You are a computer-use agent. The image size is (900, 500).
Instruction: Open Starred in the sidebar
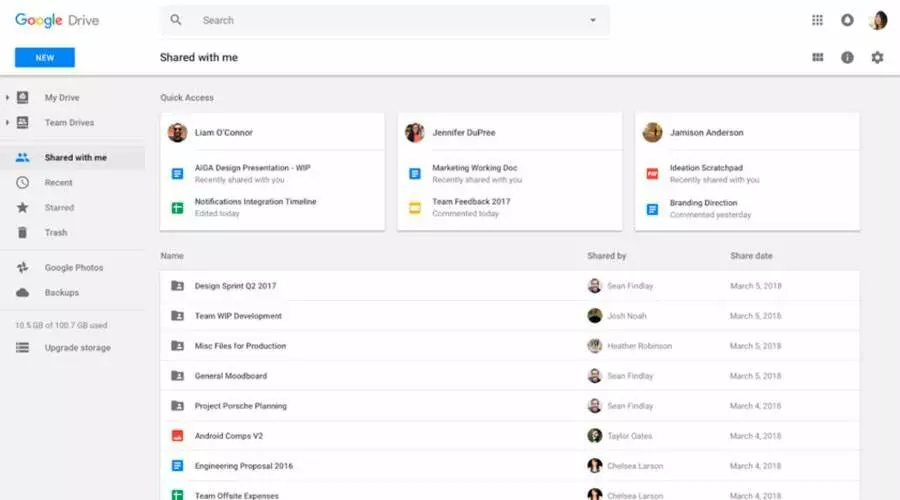pyautogui.click(x=59, y=207)
